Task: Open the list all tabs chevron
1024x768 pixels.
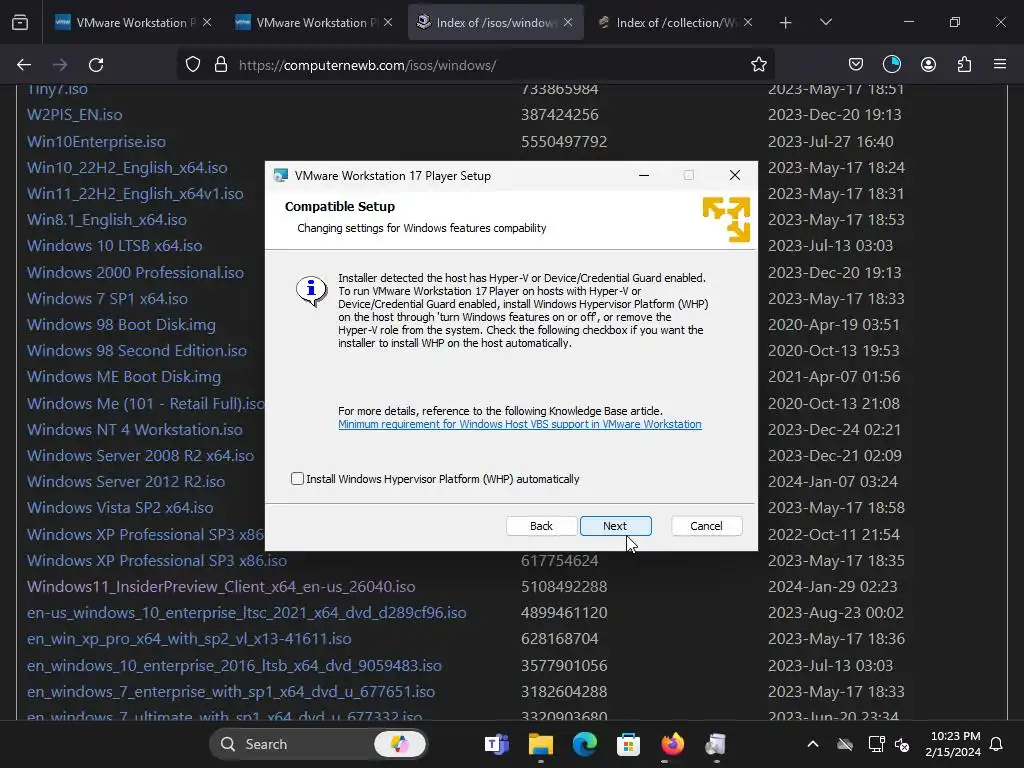Action: (x=825, y=23)
